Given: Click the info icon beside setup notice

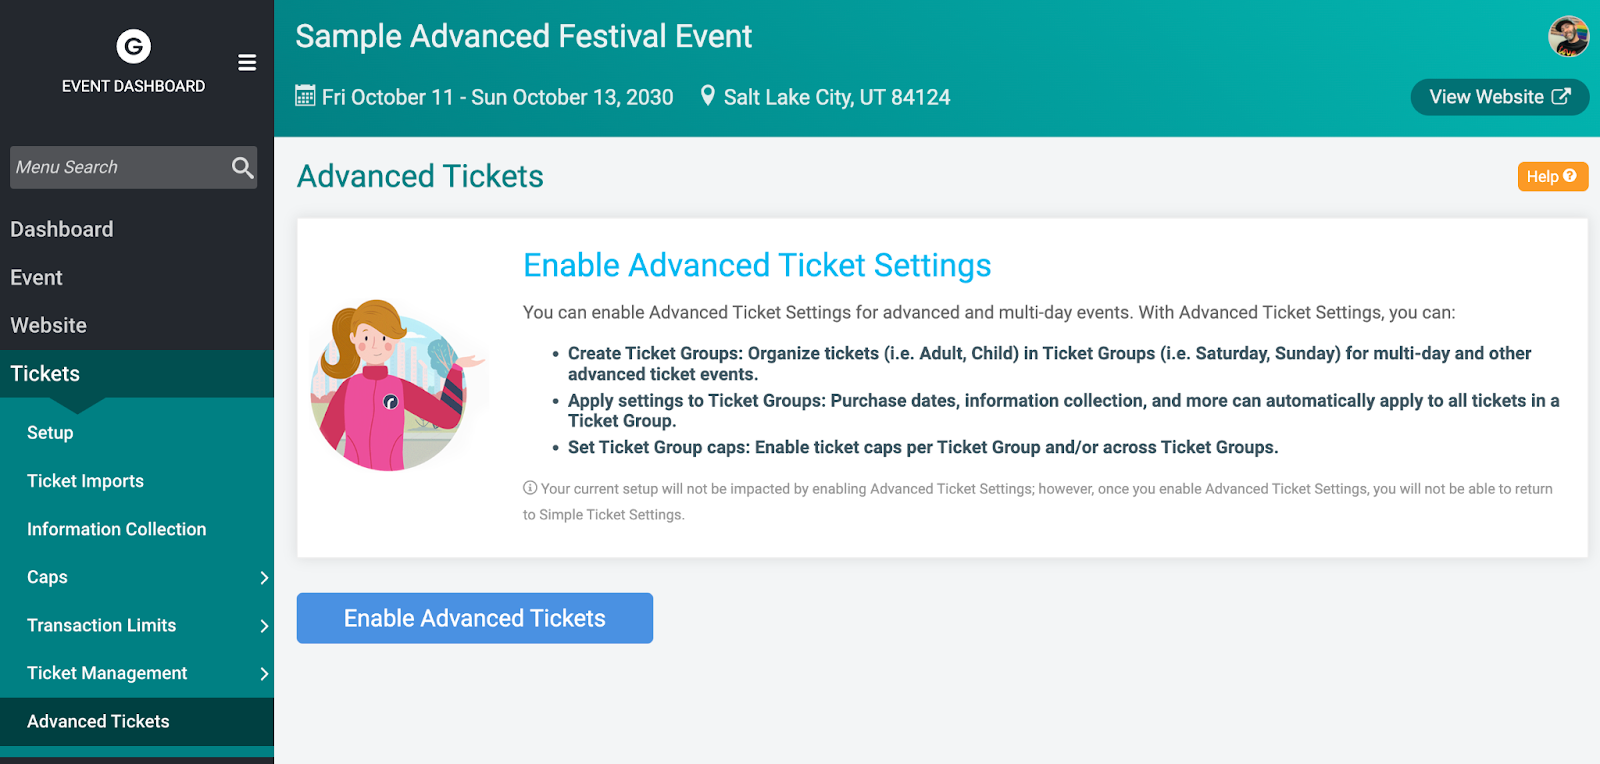Looking at the screenshot, I should (x=530, y=488).
